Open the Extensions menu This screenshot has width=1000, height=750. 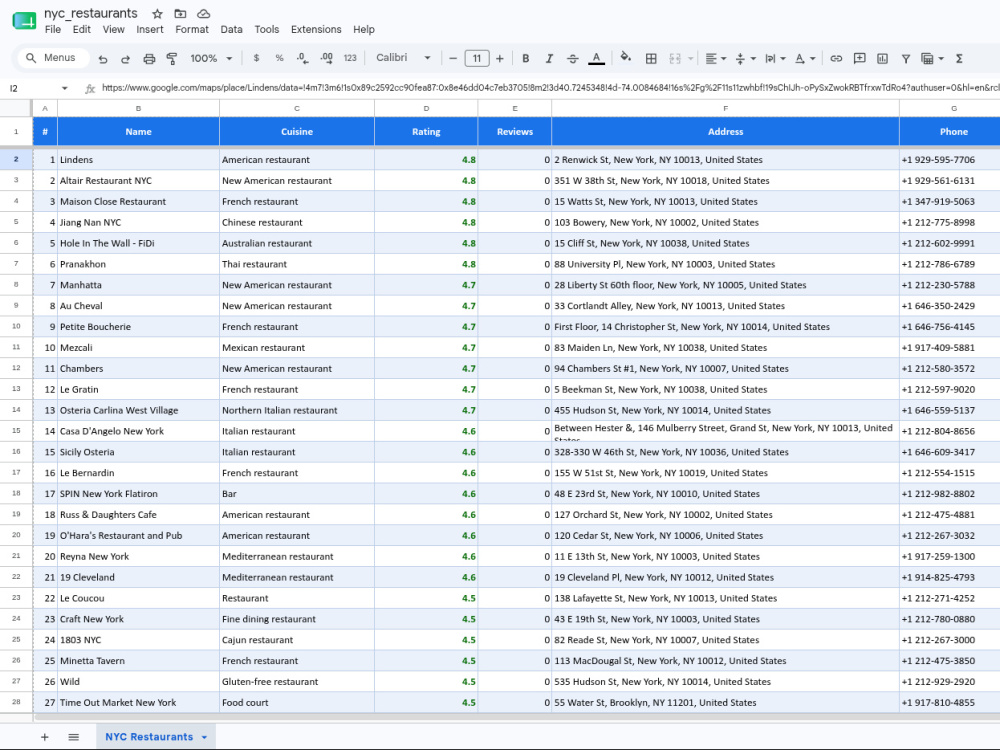click(x=316, y=29)
